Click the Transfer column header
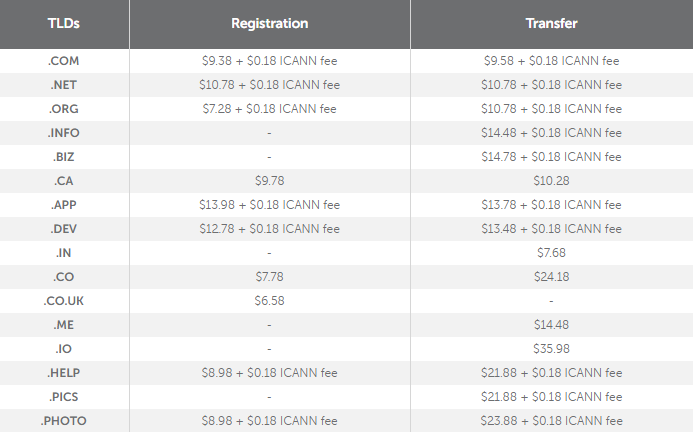The width and height of the screenshot is (695, 432). [x=551, y=23]
